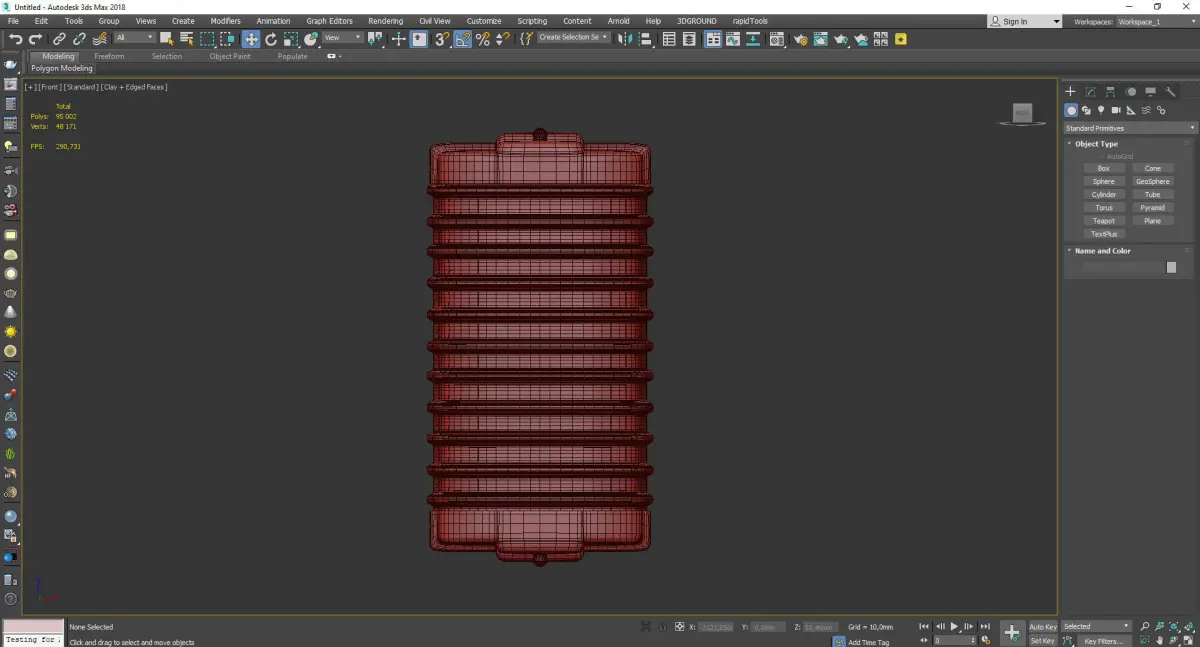Click the Undo arrow in the main toolbar
This screenshot has width=1200, height=647.
(15, 39)
